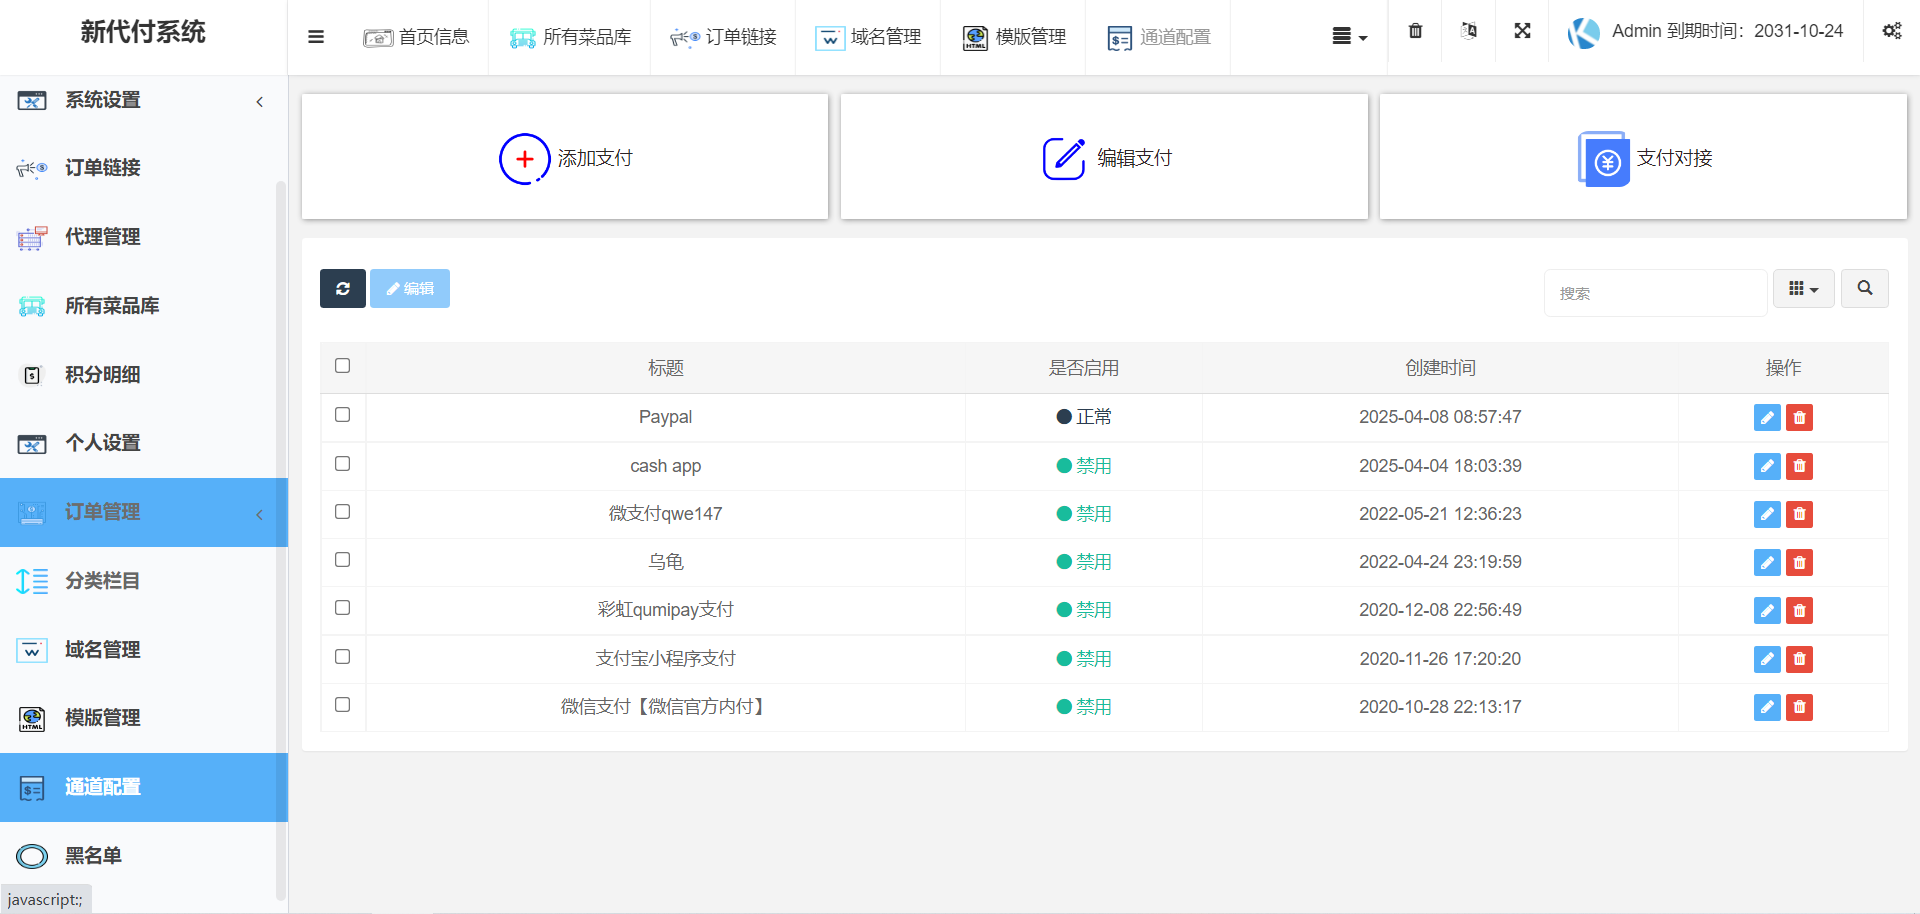Open 黑名单 in the sidebar

click(93, 856)
